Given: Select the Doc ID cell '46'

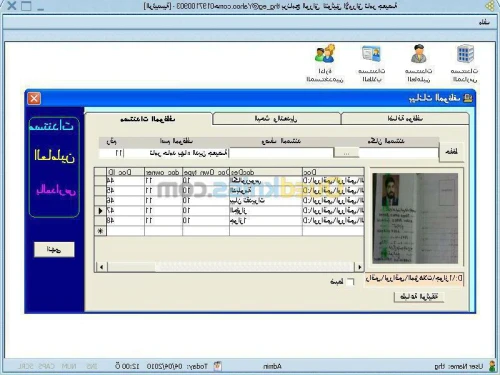Looking at the screenshot, I should tap(125, 201).
